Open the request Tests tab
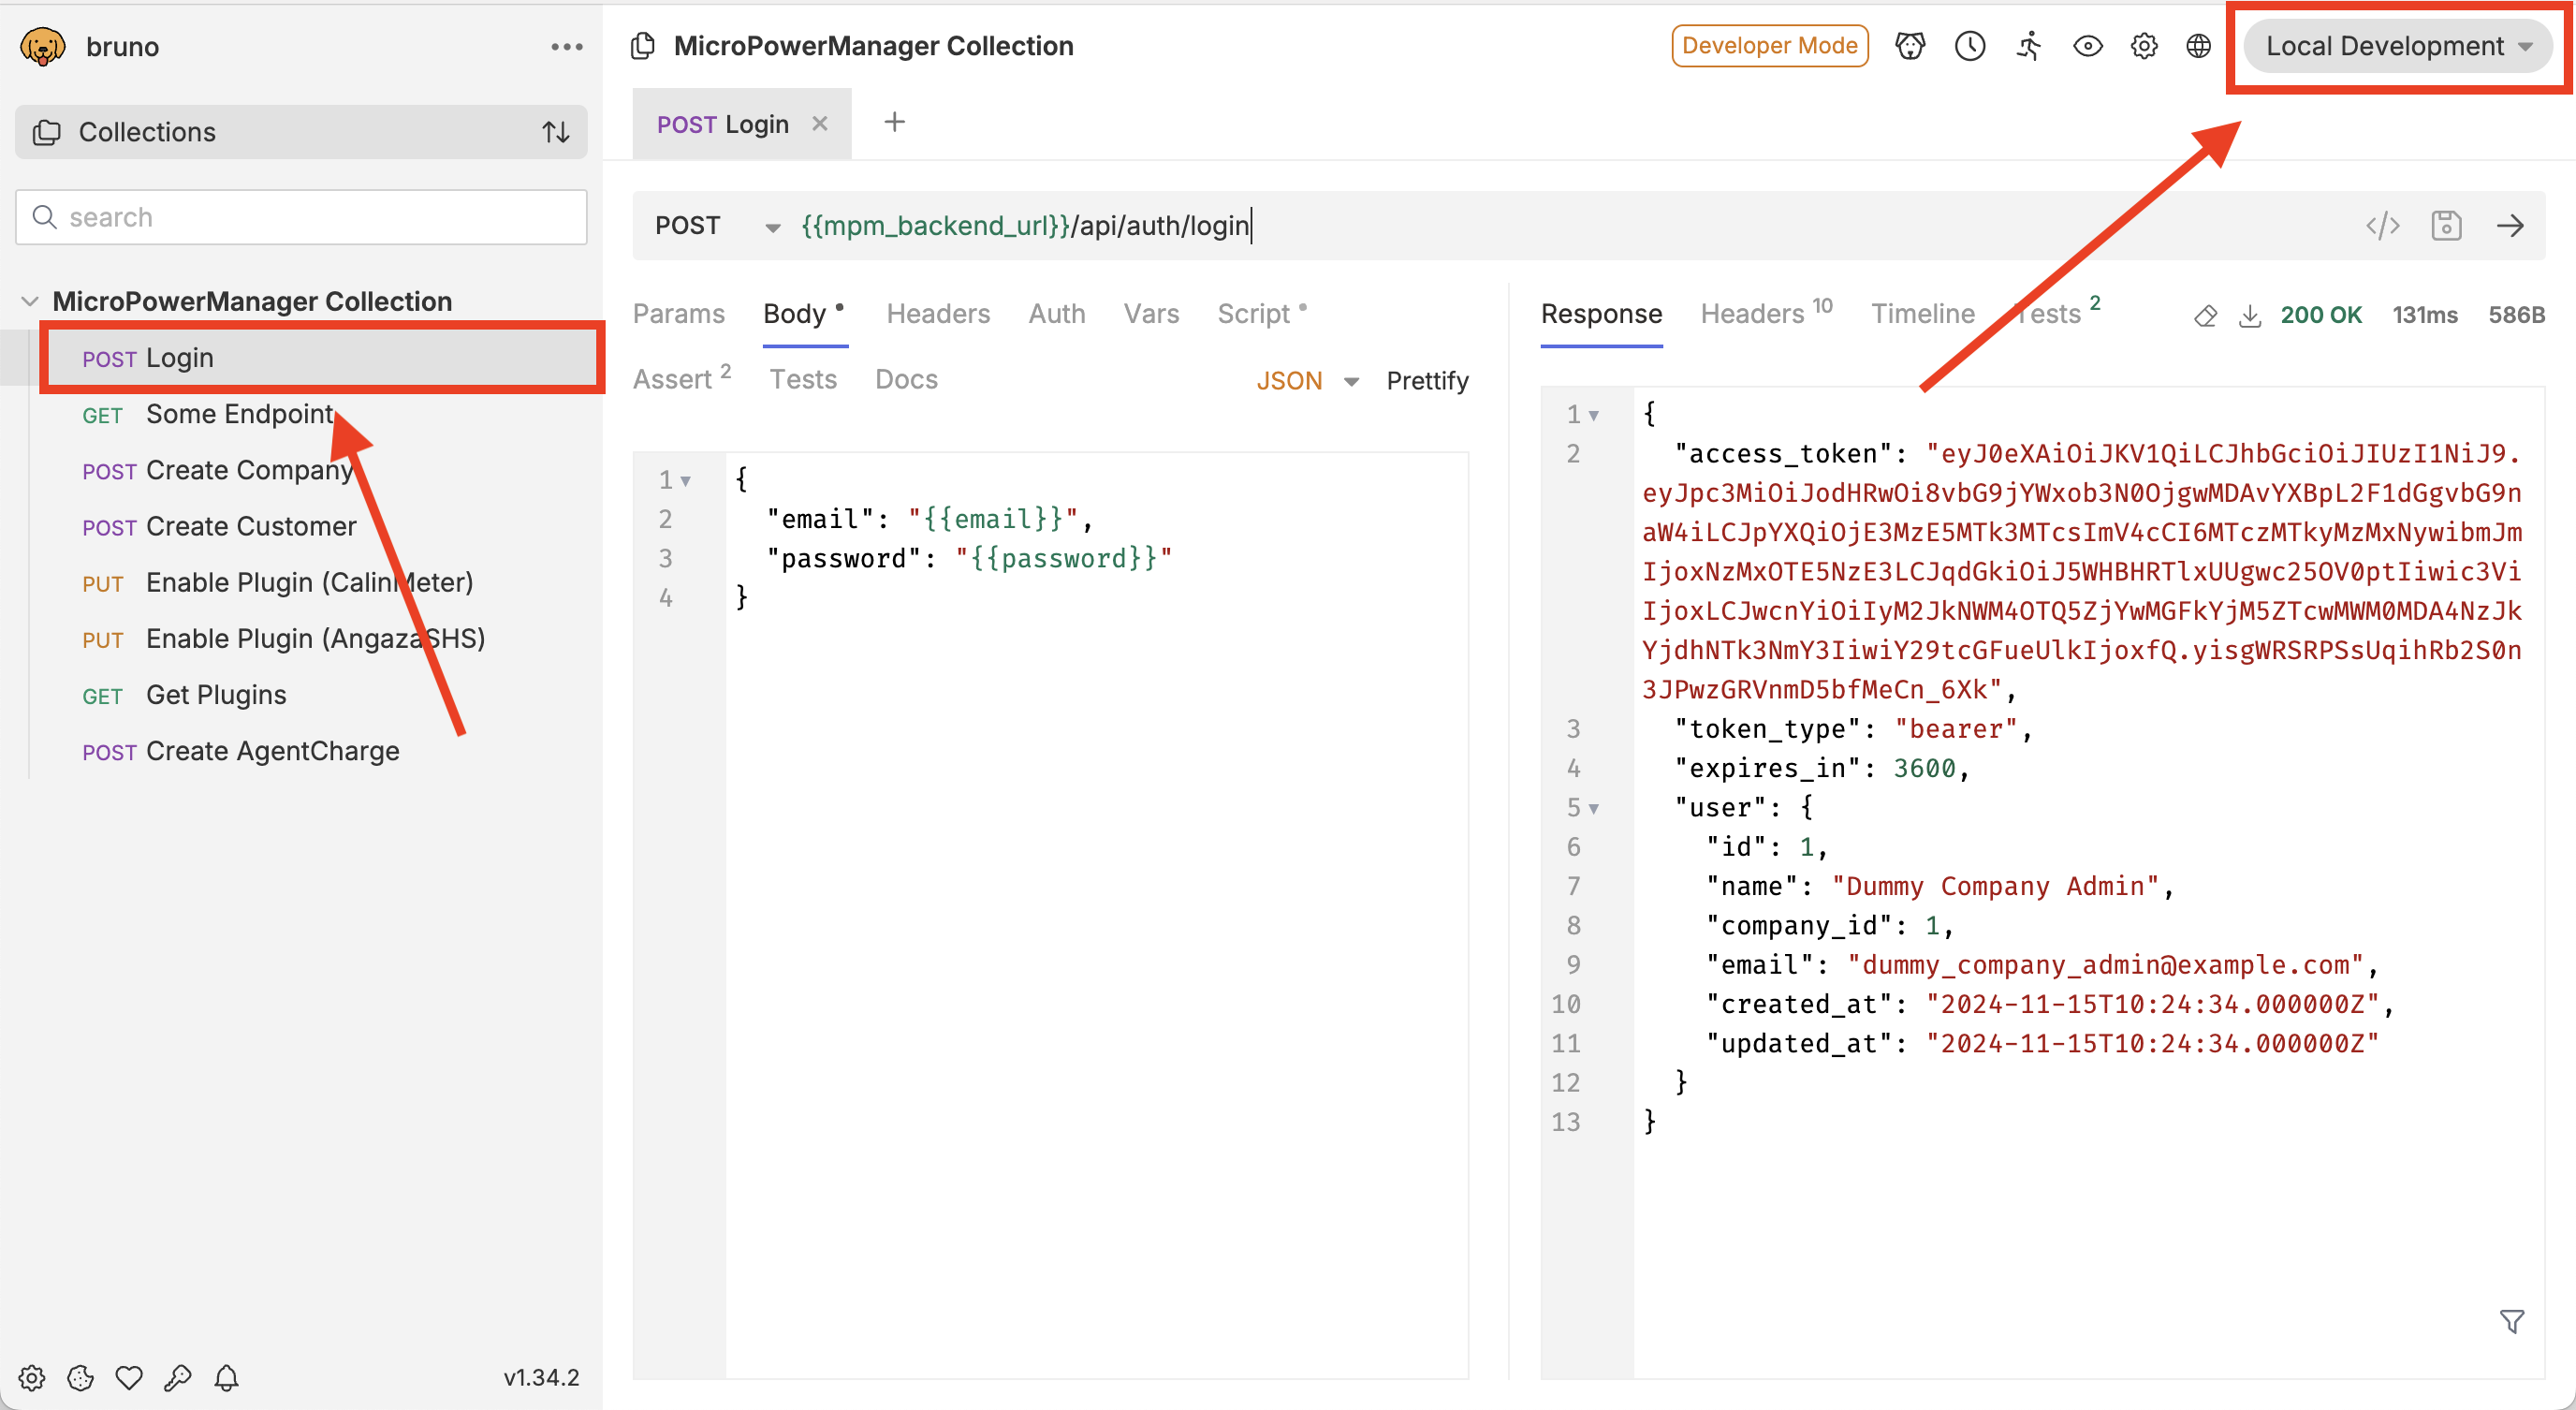2576x1410 pixels. click(803, 379)
